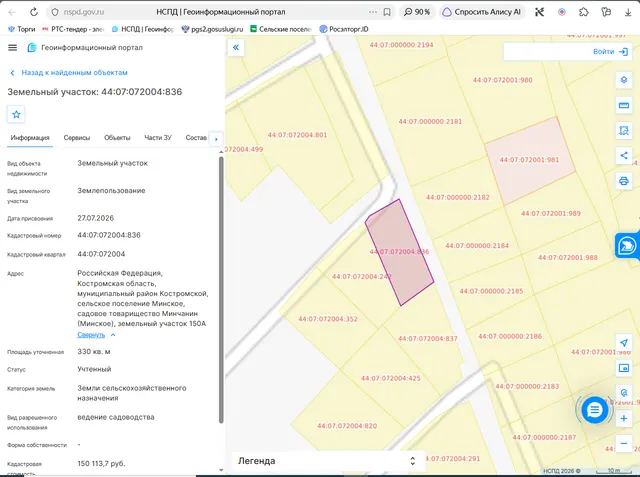This screenshot has height=477, width=640.
Task: Open the Росэлторг.ID bookmark
Action: click(344, 29)
